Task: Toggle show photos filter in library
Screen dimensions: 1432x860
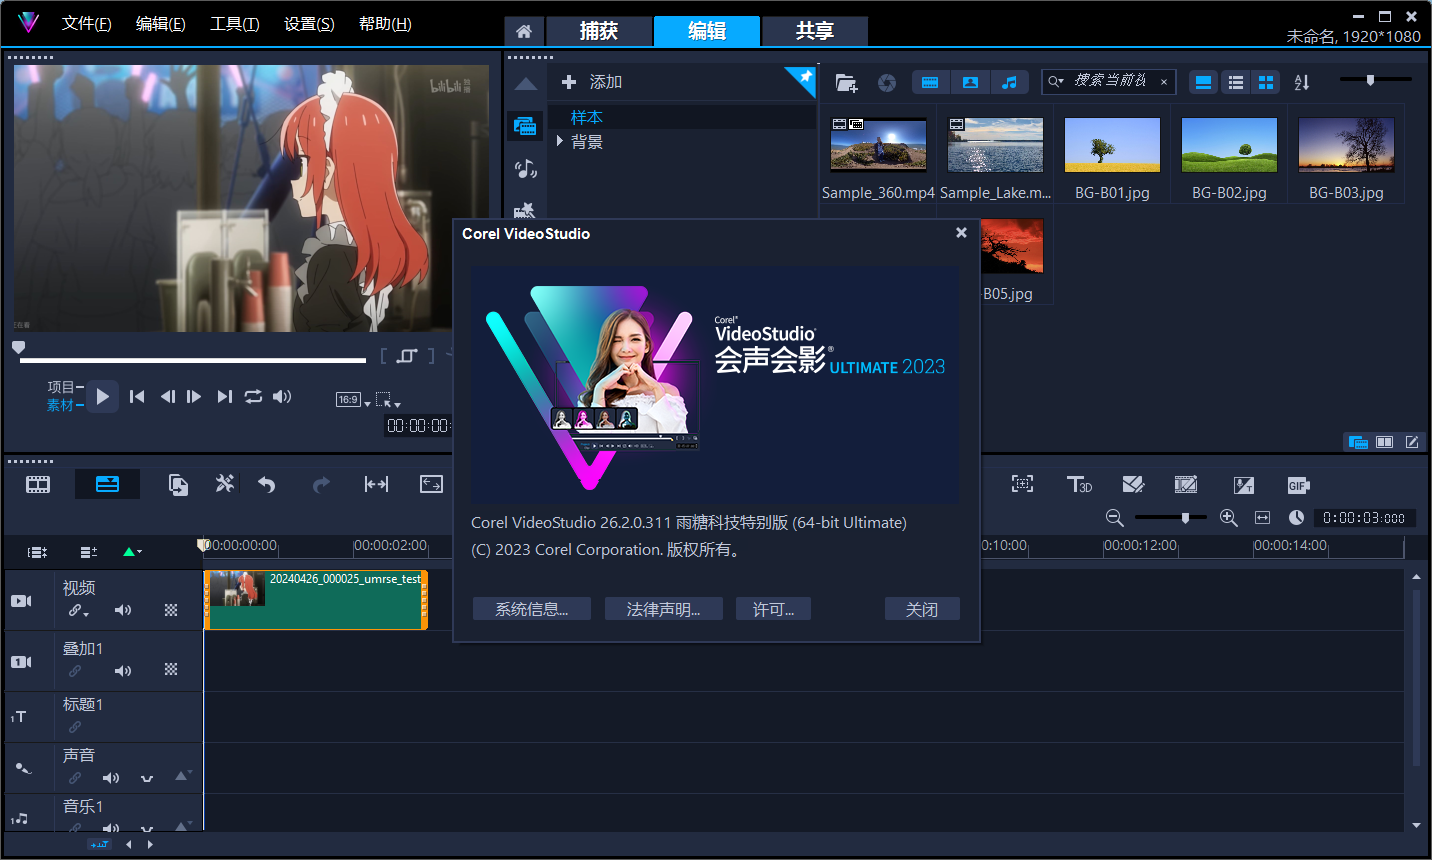Action: pyautogui.click(x=970, y=83)
